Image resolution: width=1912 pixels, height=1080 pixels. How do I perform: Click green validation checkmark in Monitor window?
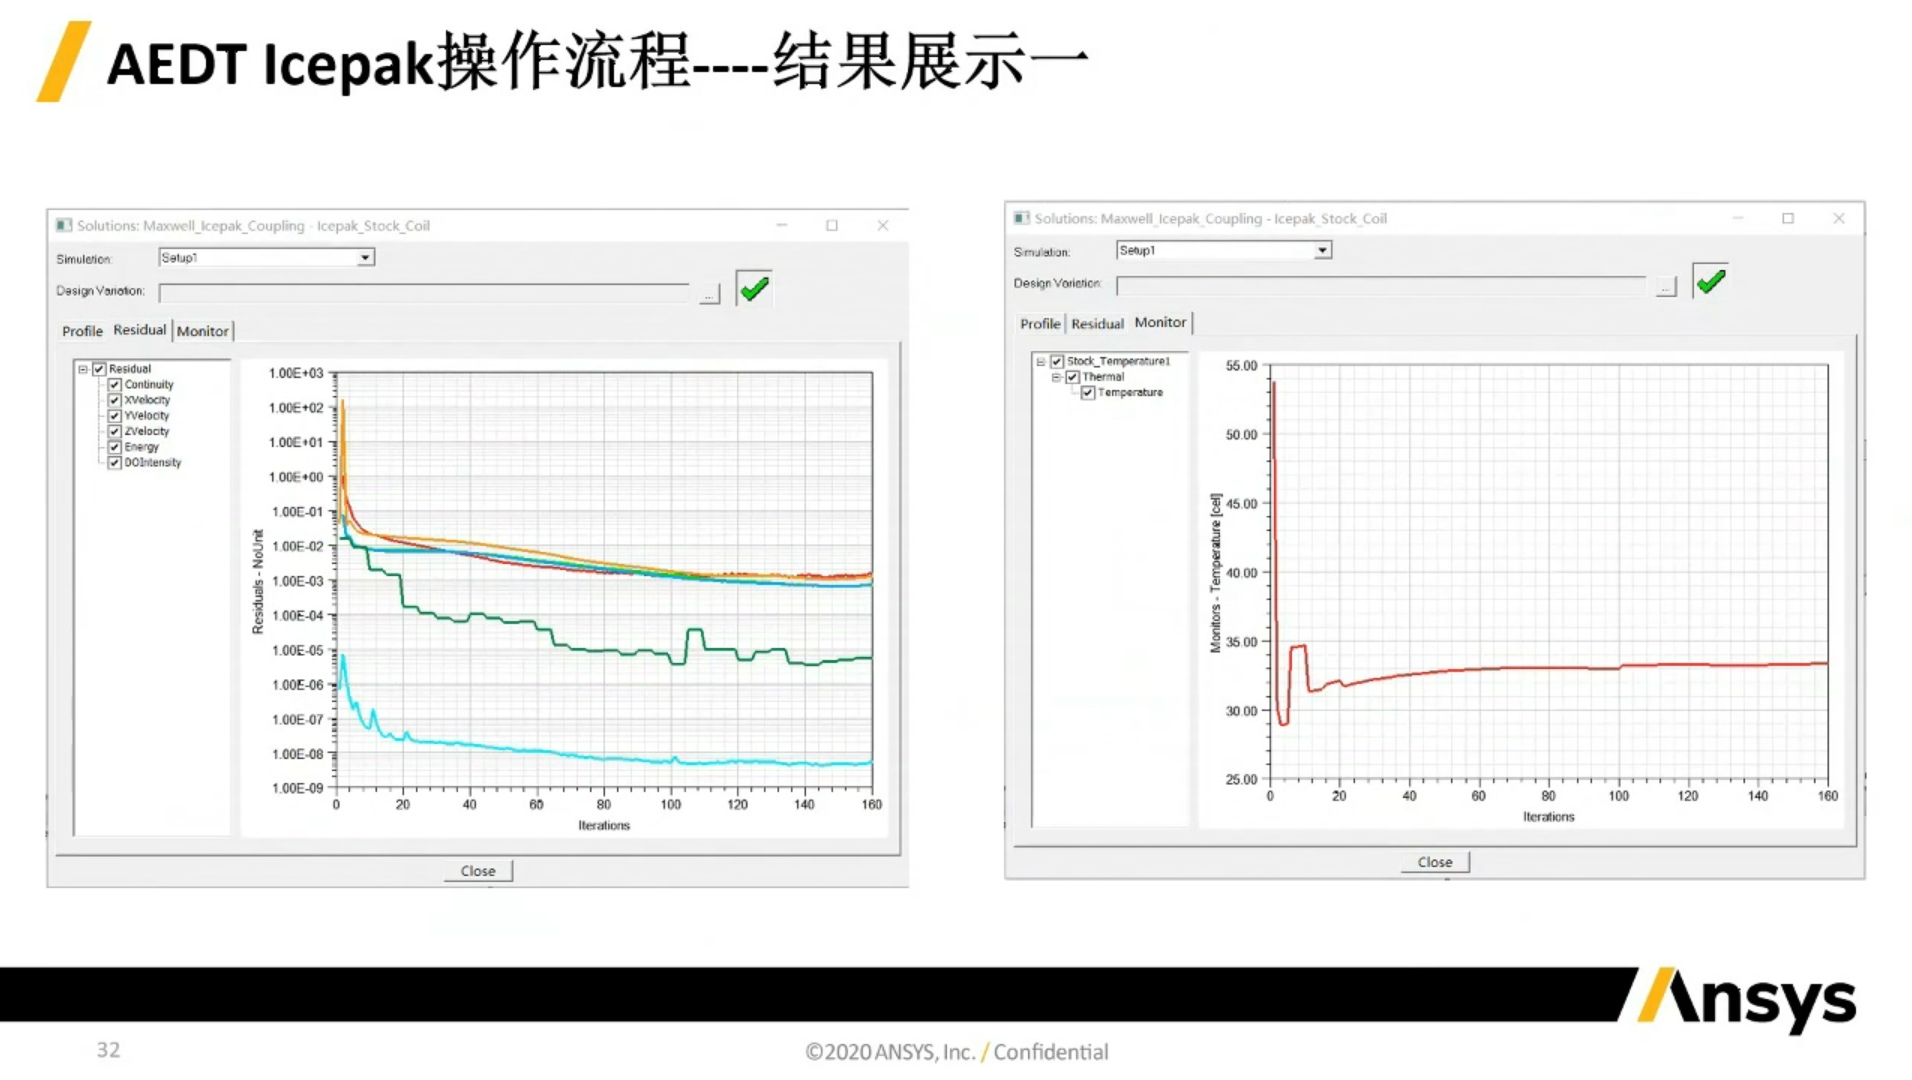[1711, 281]
